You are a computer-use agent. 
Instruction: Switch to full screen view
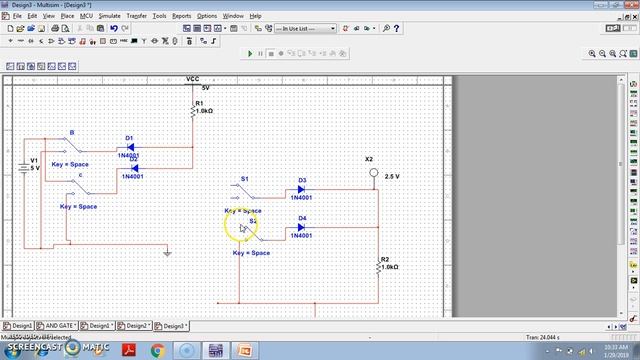(633, 53)
